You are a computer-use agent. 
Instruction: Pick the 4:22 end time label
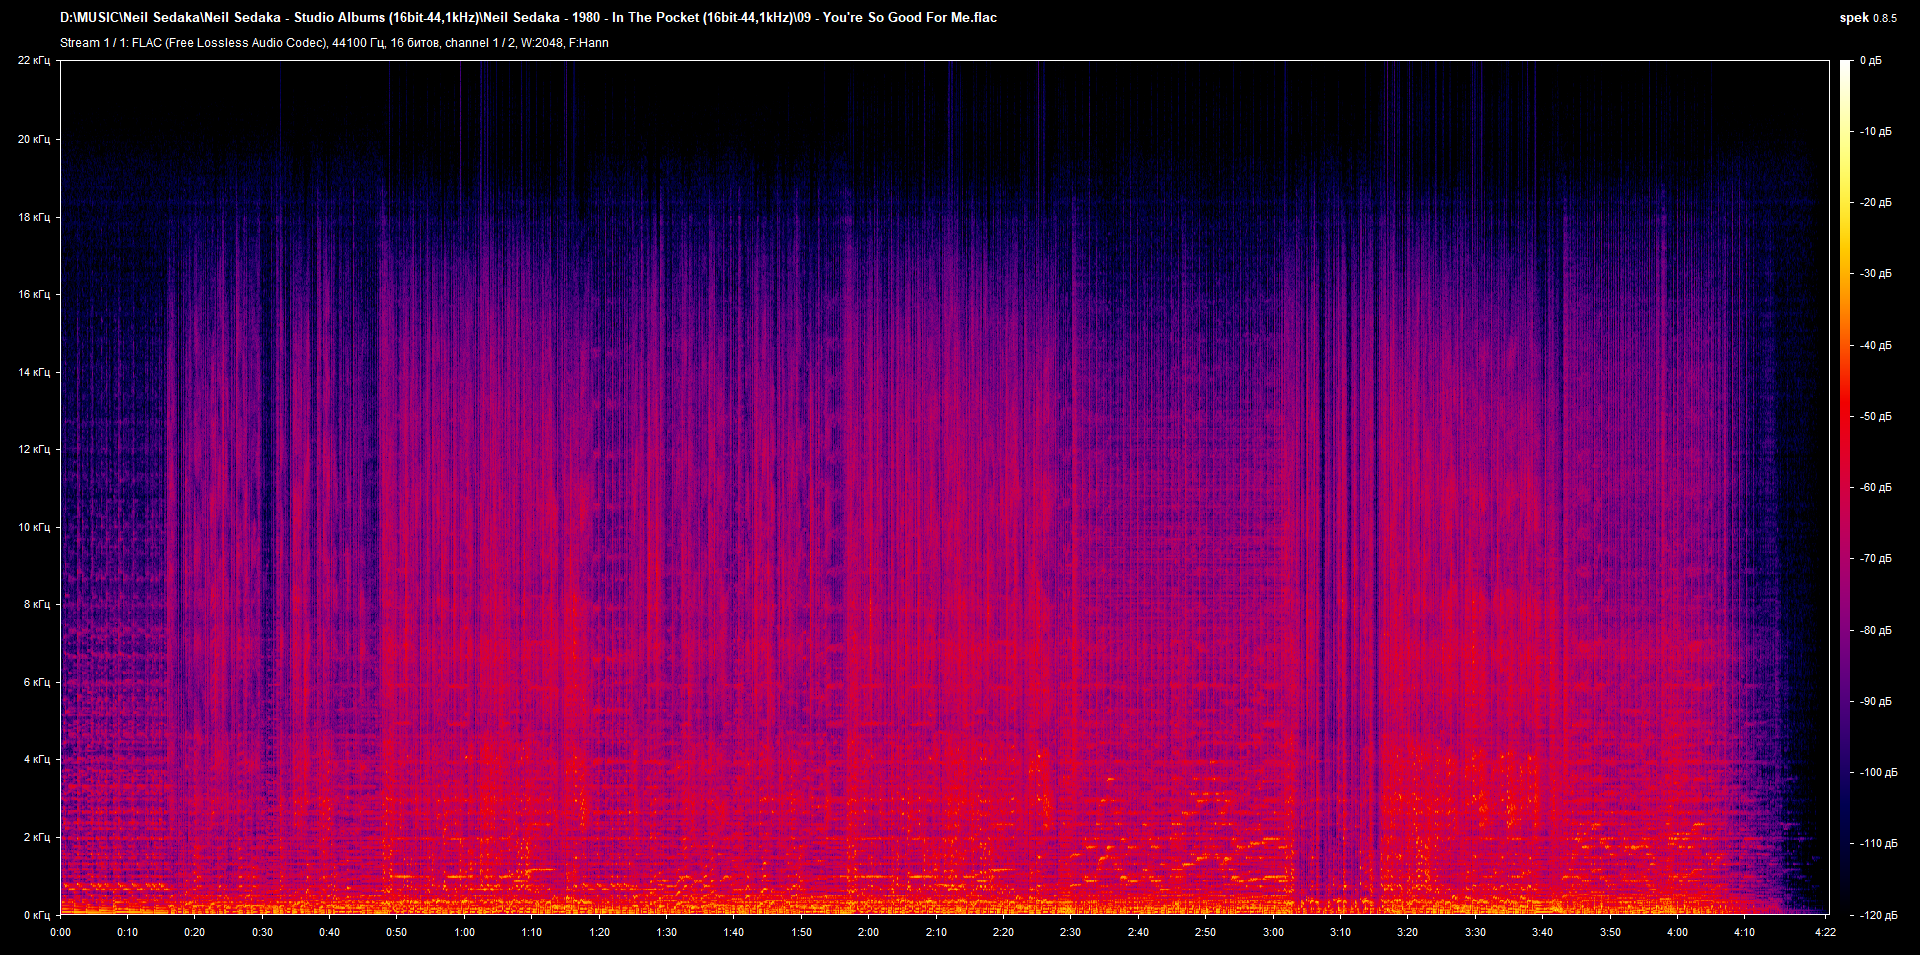(1825, 932)
